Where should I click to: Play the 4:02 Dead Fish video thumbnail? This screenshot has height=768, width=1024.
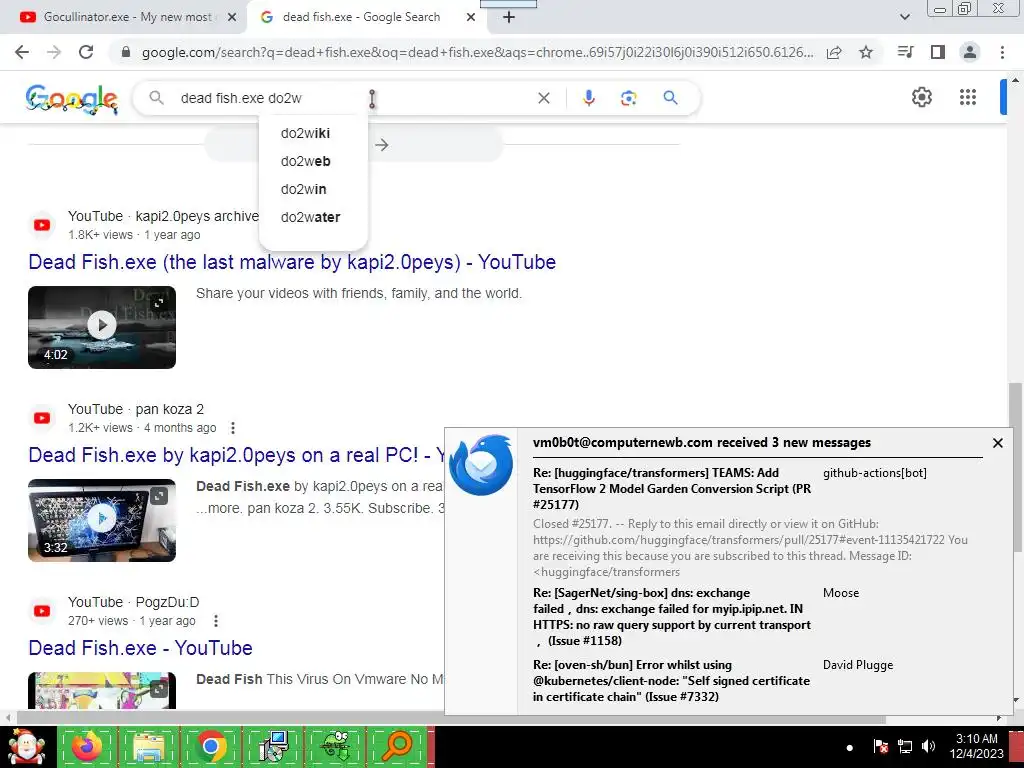[x=102, y=327]
